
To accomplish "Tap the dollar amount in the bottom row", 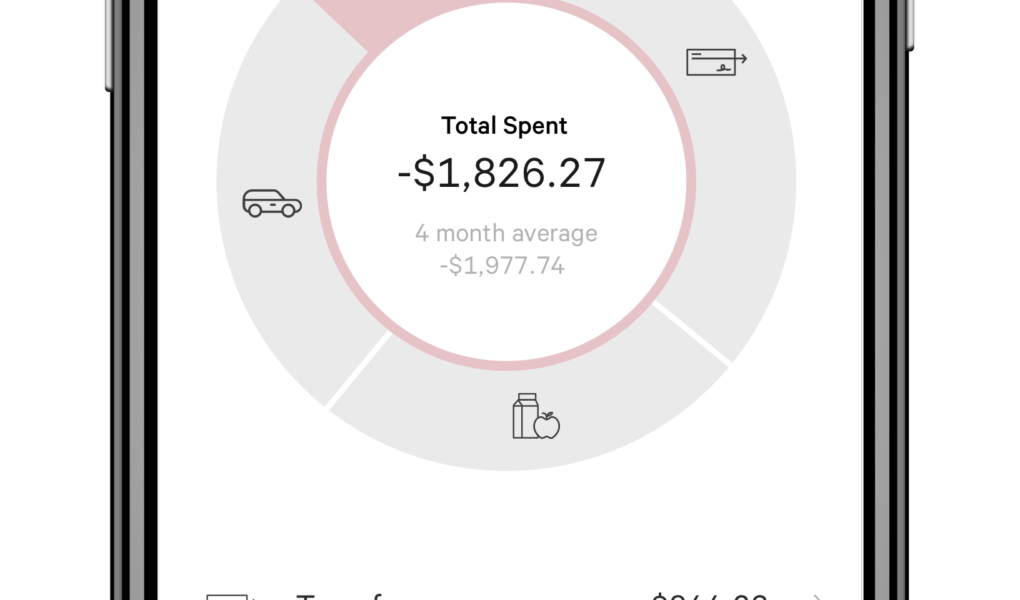I will click(x=710, y=597).
